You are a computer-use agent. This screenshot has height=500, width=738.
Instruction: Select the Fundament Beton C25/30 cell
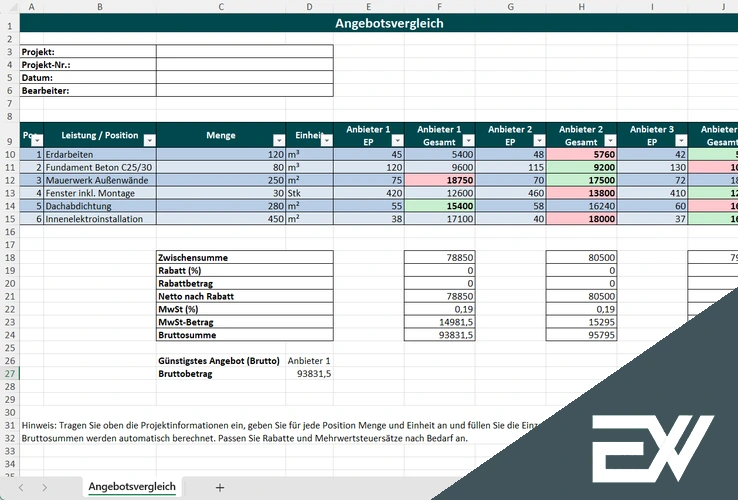tap(100, 167)
